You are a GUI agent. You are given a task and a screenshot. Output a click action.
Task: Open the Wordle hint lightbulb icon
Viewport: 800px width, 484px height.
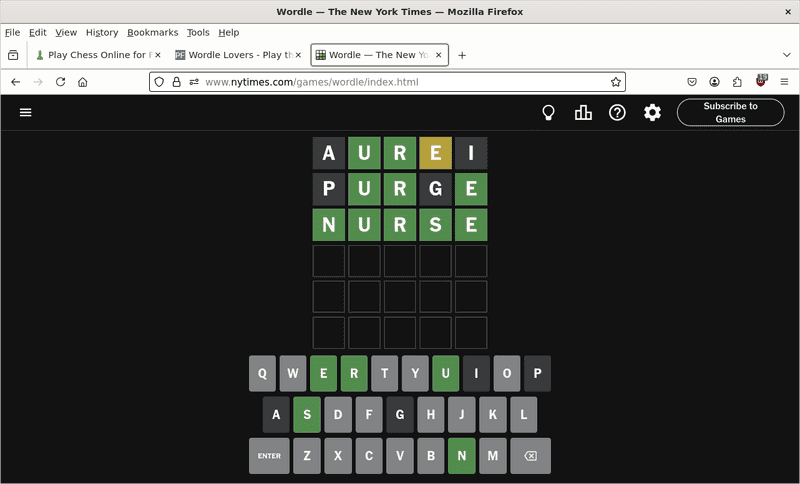tap(548, 113)
